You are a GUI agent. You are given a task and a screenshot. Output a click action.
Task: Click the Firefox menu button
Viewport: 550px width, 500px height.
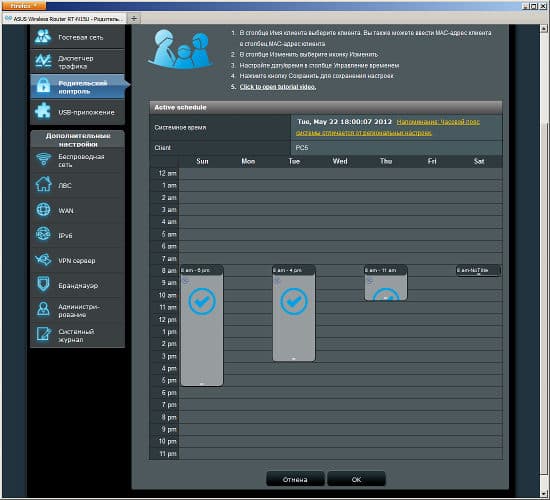[24, 6]
